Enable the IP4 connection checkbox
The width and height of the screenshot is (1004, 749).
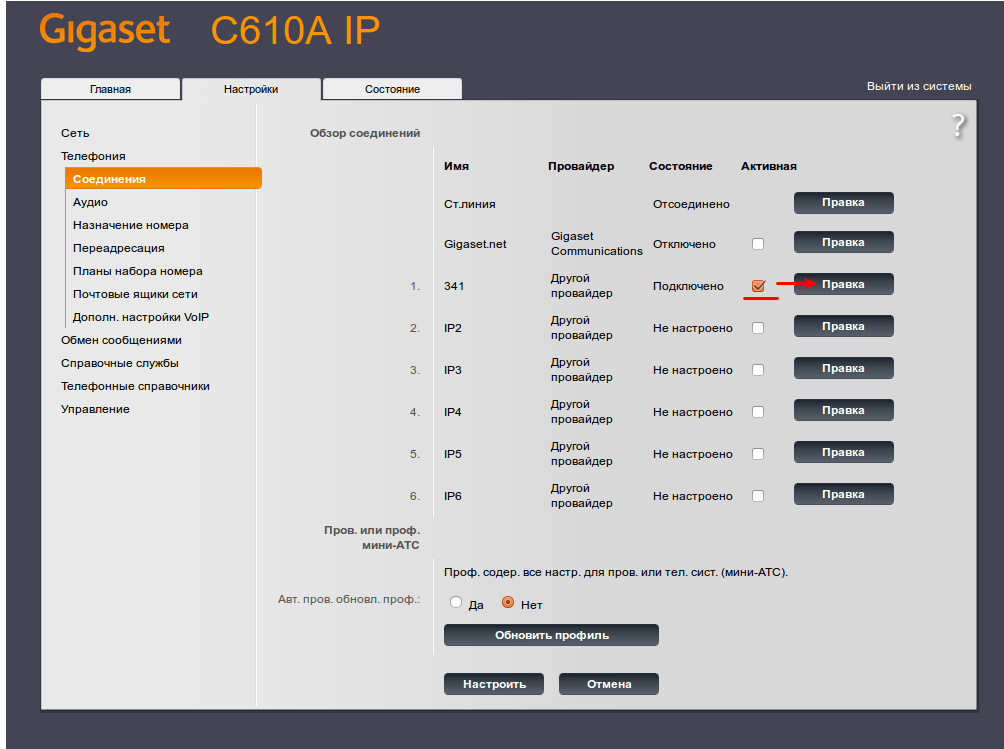(x=758, y=412)
